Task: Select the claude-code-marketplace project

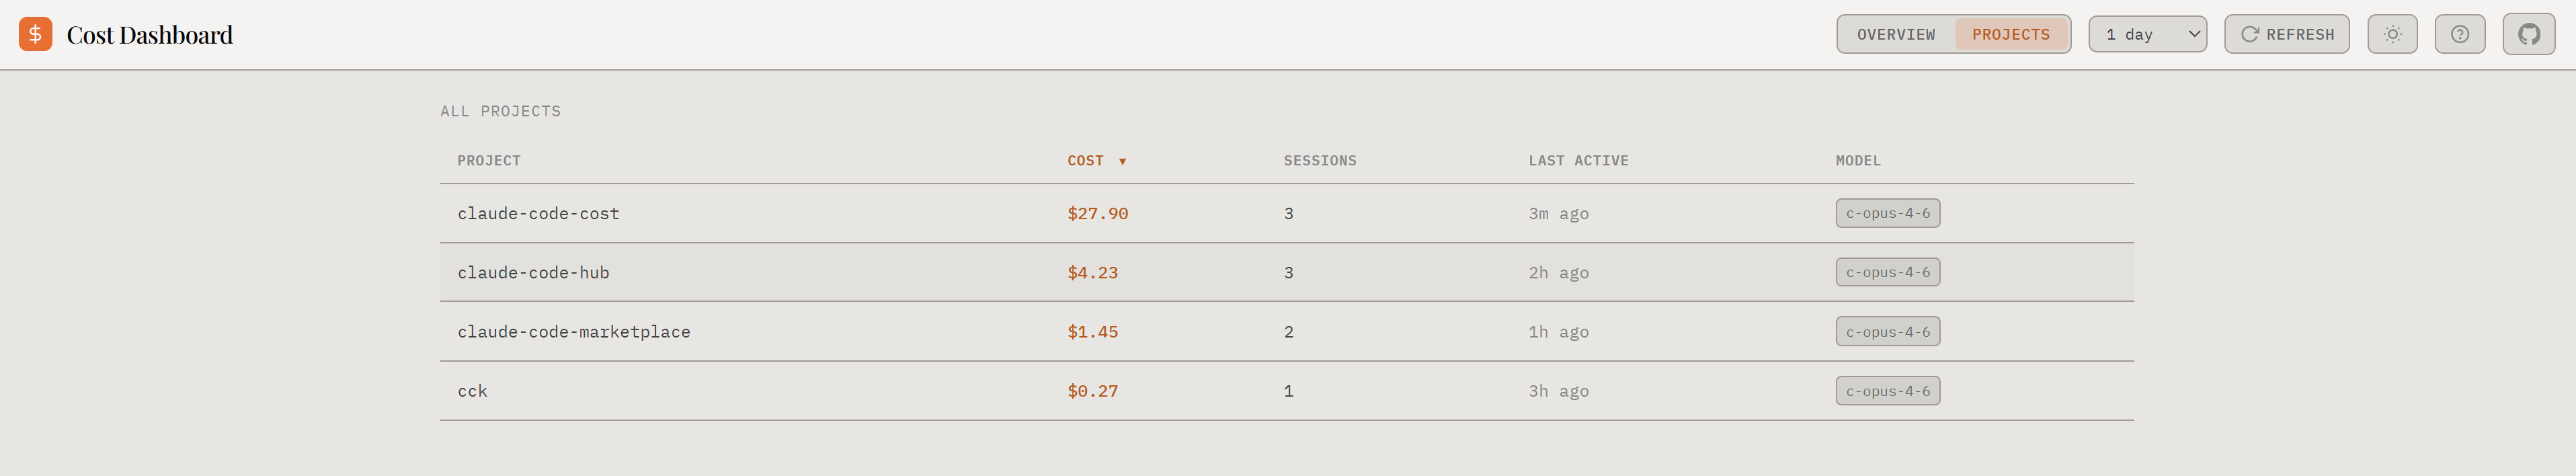Action: pos(573,332)
